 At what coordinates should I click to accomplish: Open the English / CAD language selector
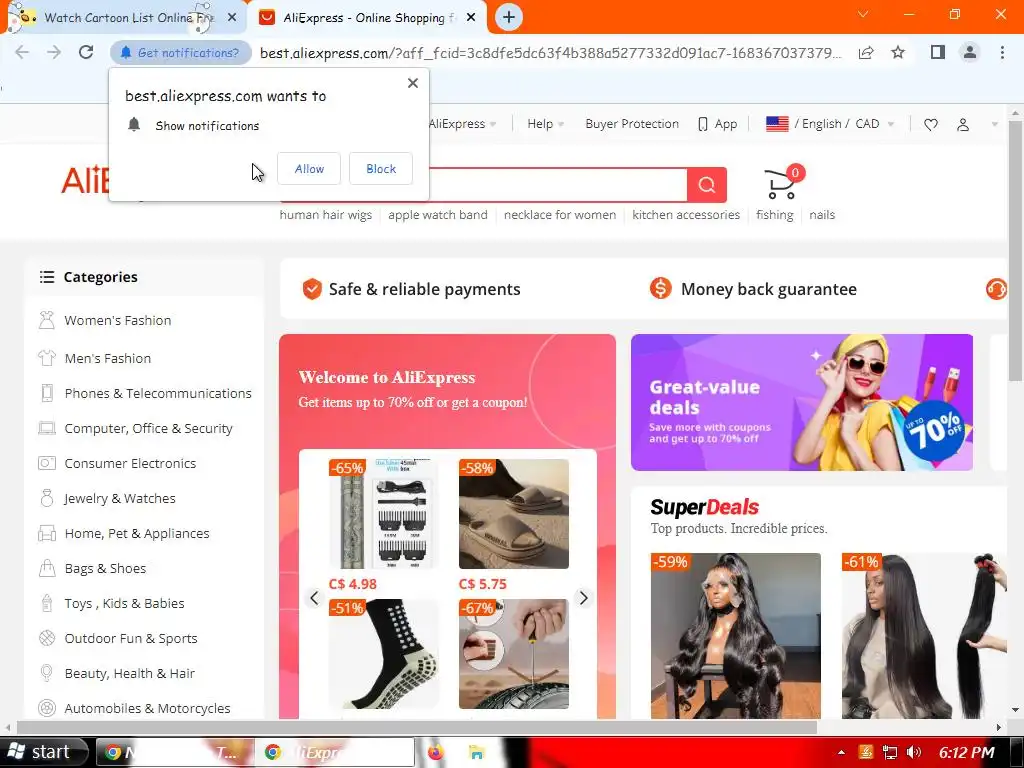[830, 124]
